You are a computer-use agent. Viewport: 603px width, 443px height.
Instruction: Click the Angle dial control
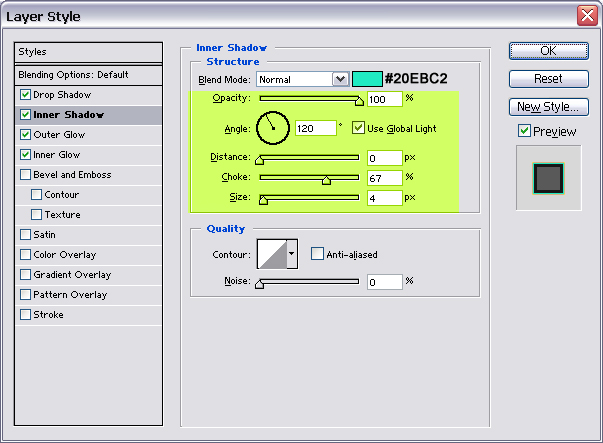272,128
